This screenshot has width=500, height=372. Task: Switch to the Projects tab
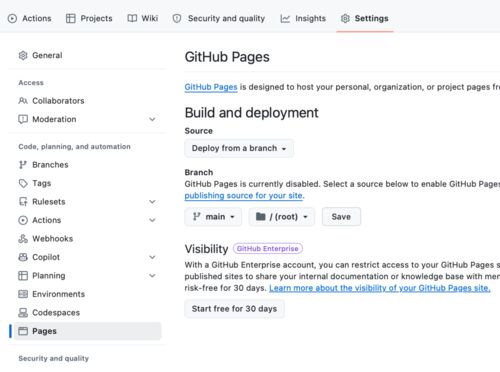89,19
